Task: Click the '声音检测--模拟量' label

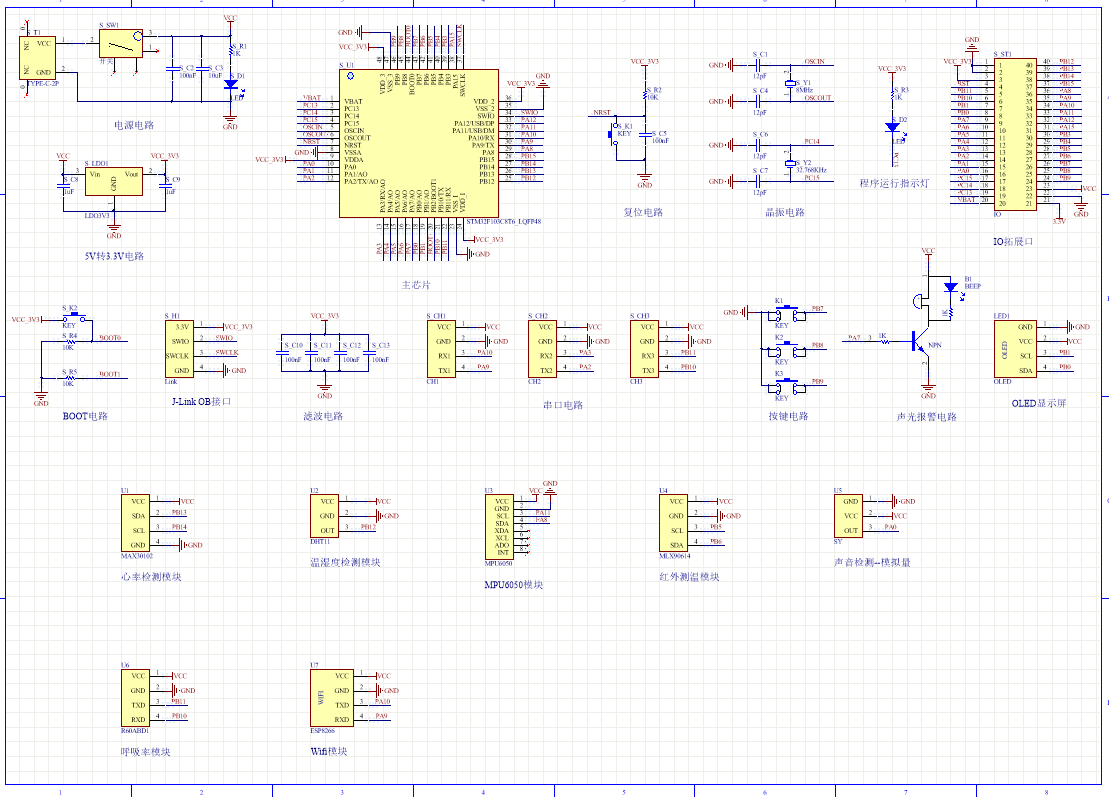Action: point(873,562)
